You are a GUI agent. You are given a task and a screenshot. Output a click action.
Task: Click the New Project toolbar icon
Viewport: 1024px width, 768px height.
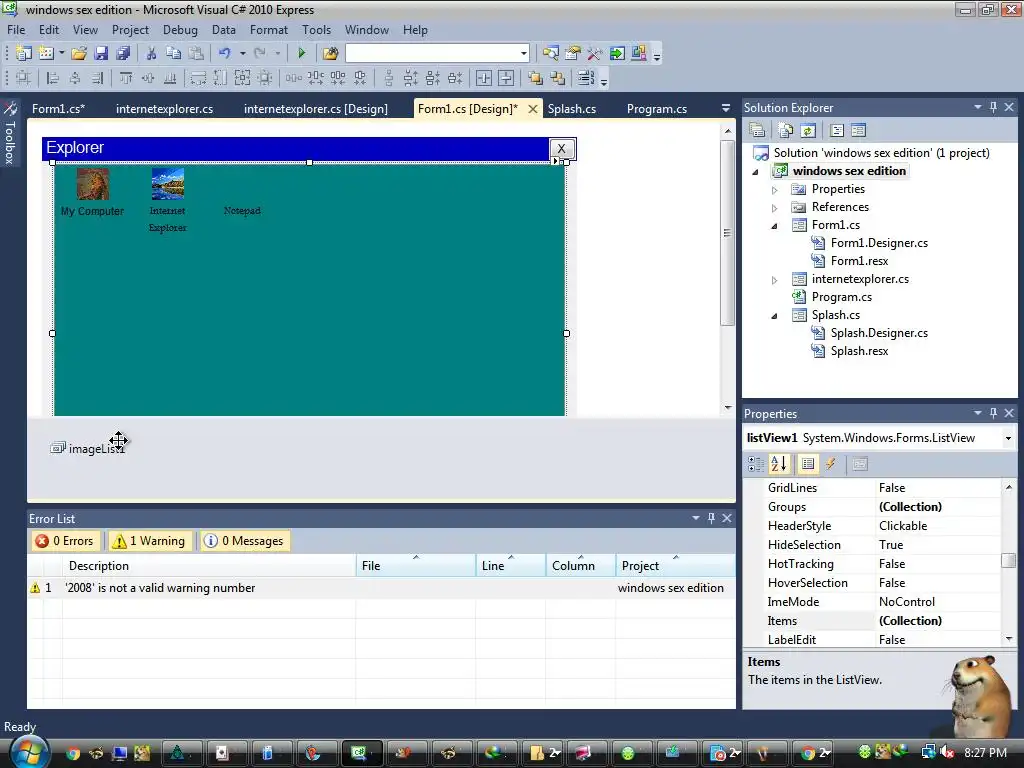[24, 54]
